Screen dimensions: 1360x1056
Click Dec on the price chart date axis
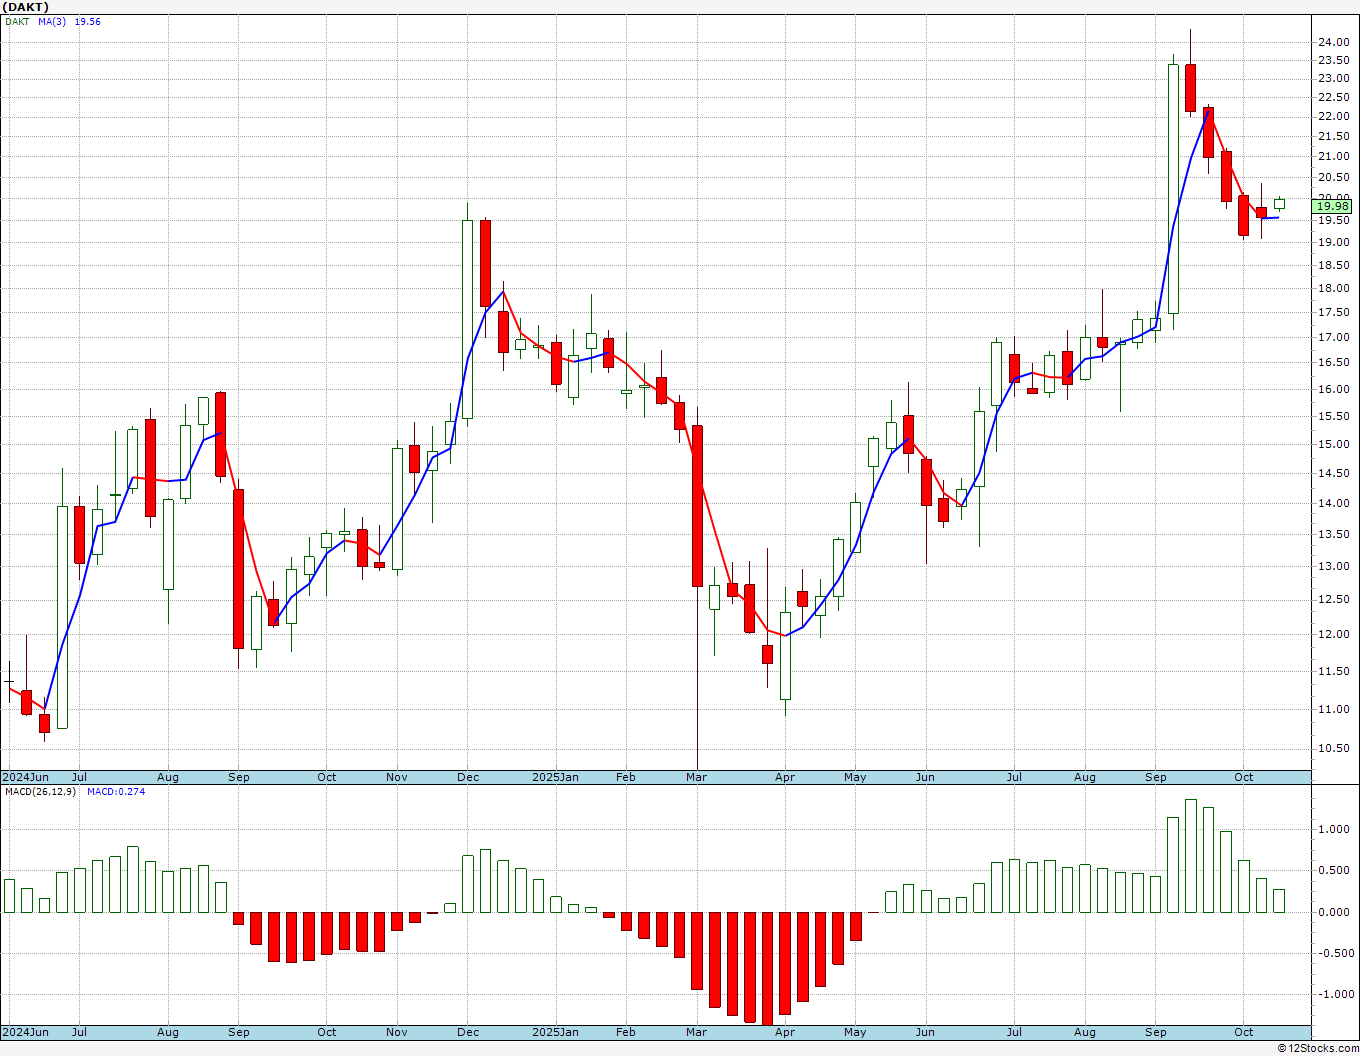click(x=468, y=777)
